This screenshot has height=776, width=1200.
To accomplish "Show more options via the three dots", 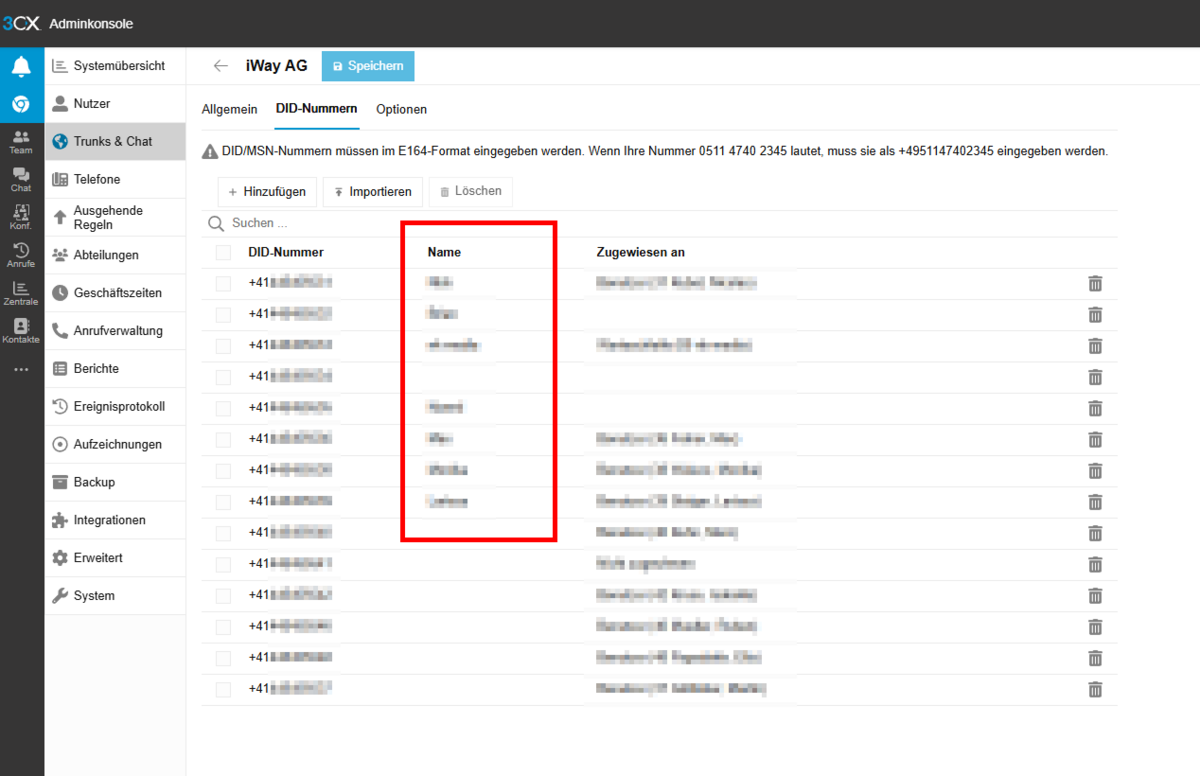I will (x=21, y=370).
